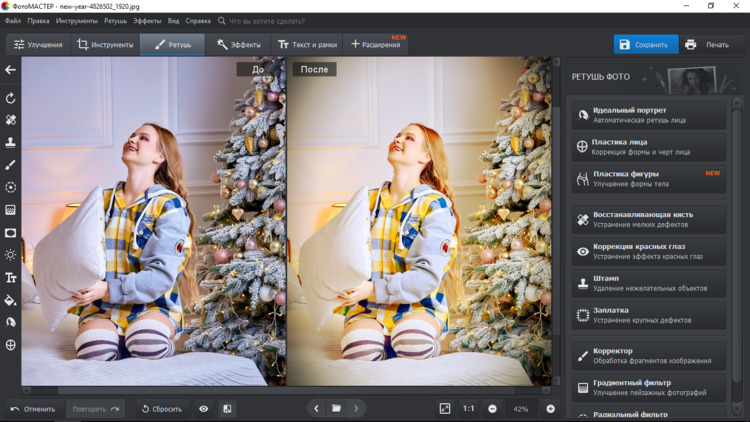Click the Сбросить reset button
This screenshot has height=422, width=750.
point(162,408)
